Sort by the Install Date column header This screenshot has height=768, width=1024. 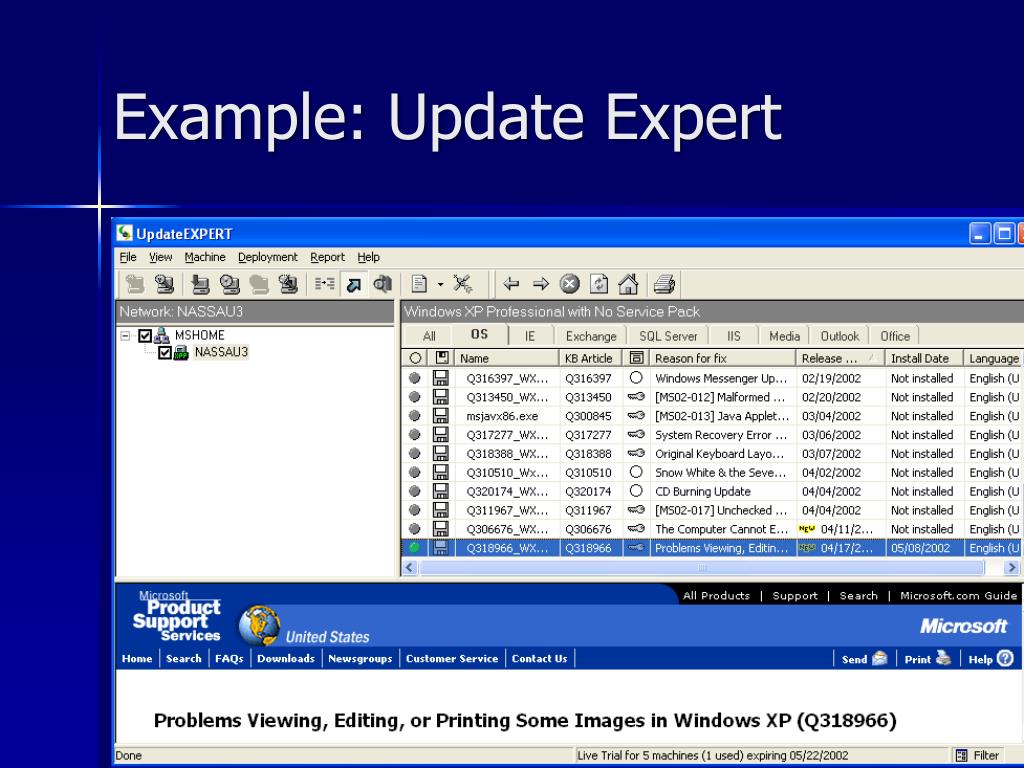coord(924,358)
